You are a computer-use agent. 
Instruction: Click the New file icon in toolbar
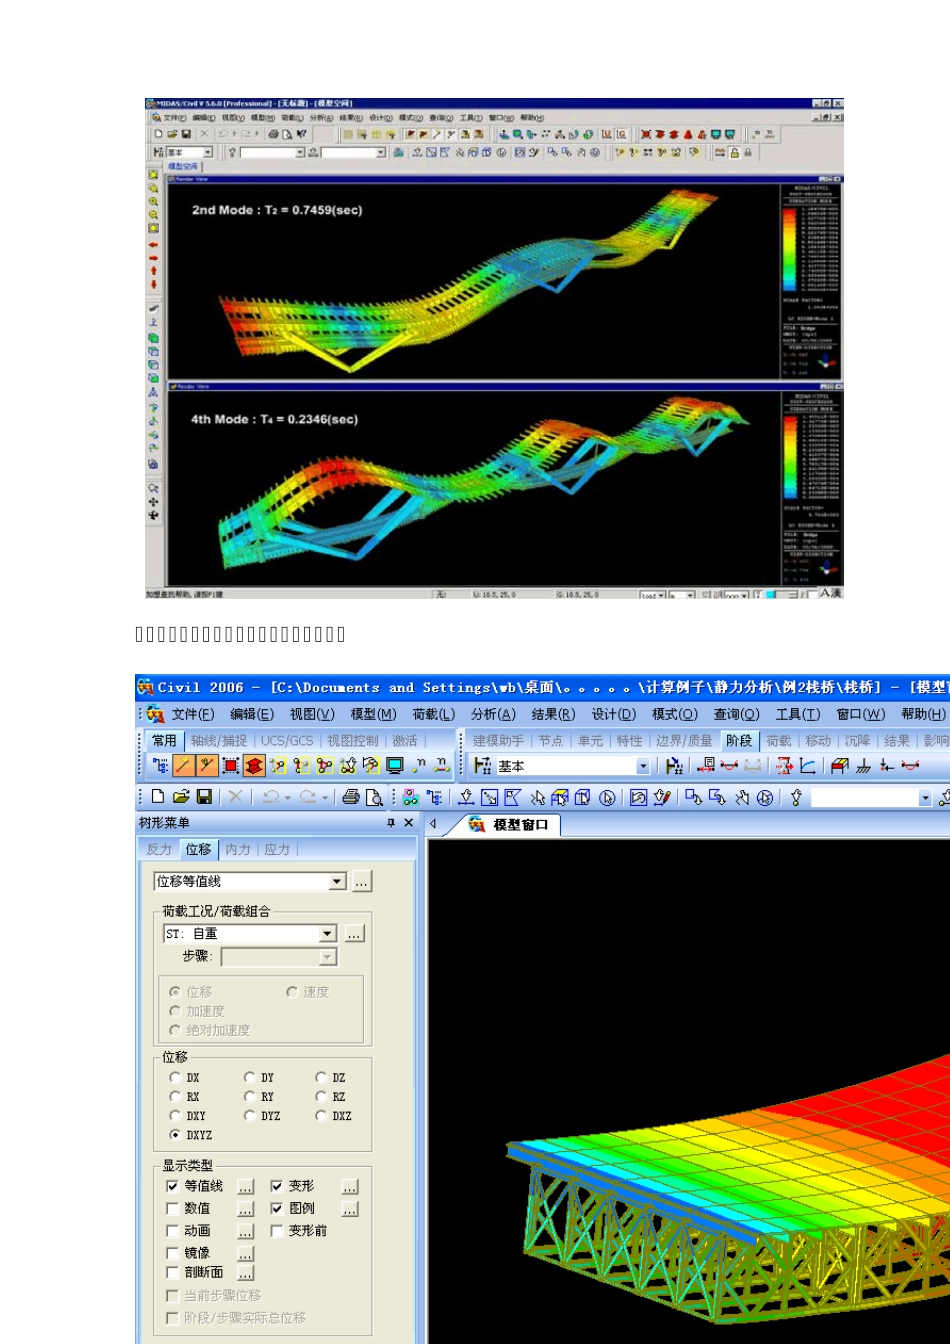[x=158, y=797]
